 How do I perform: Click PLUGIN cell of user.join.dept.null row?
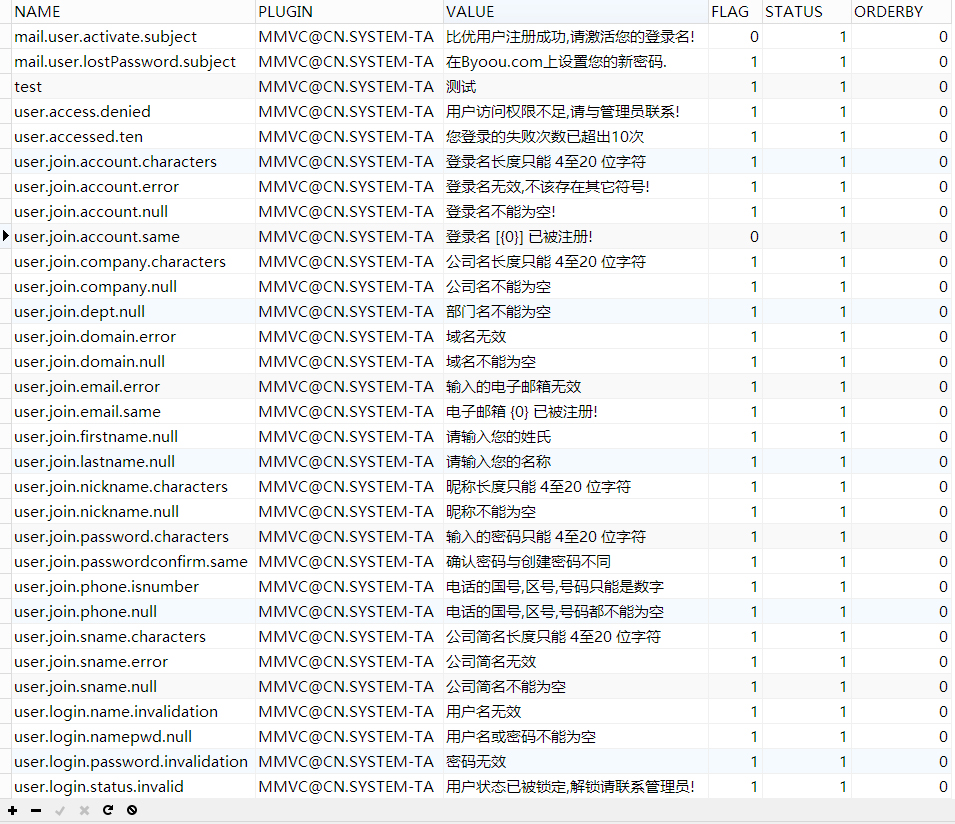(347, 312)
